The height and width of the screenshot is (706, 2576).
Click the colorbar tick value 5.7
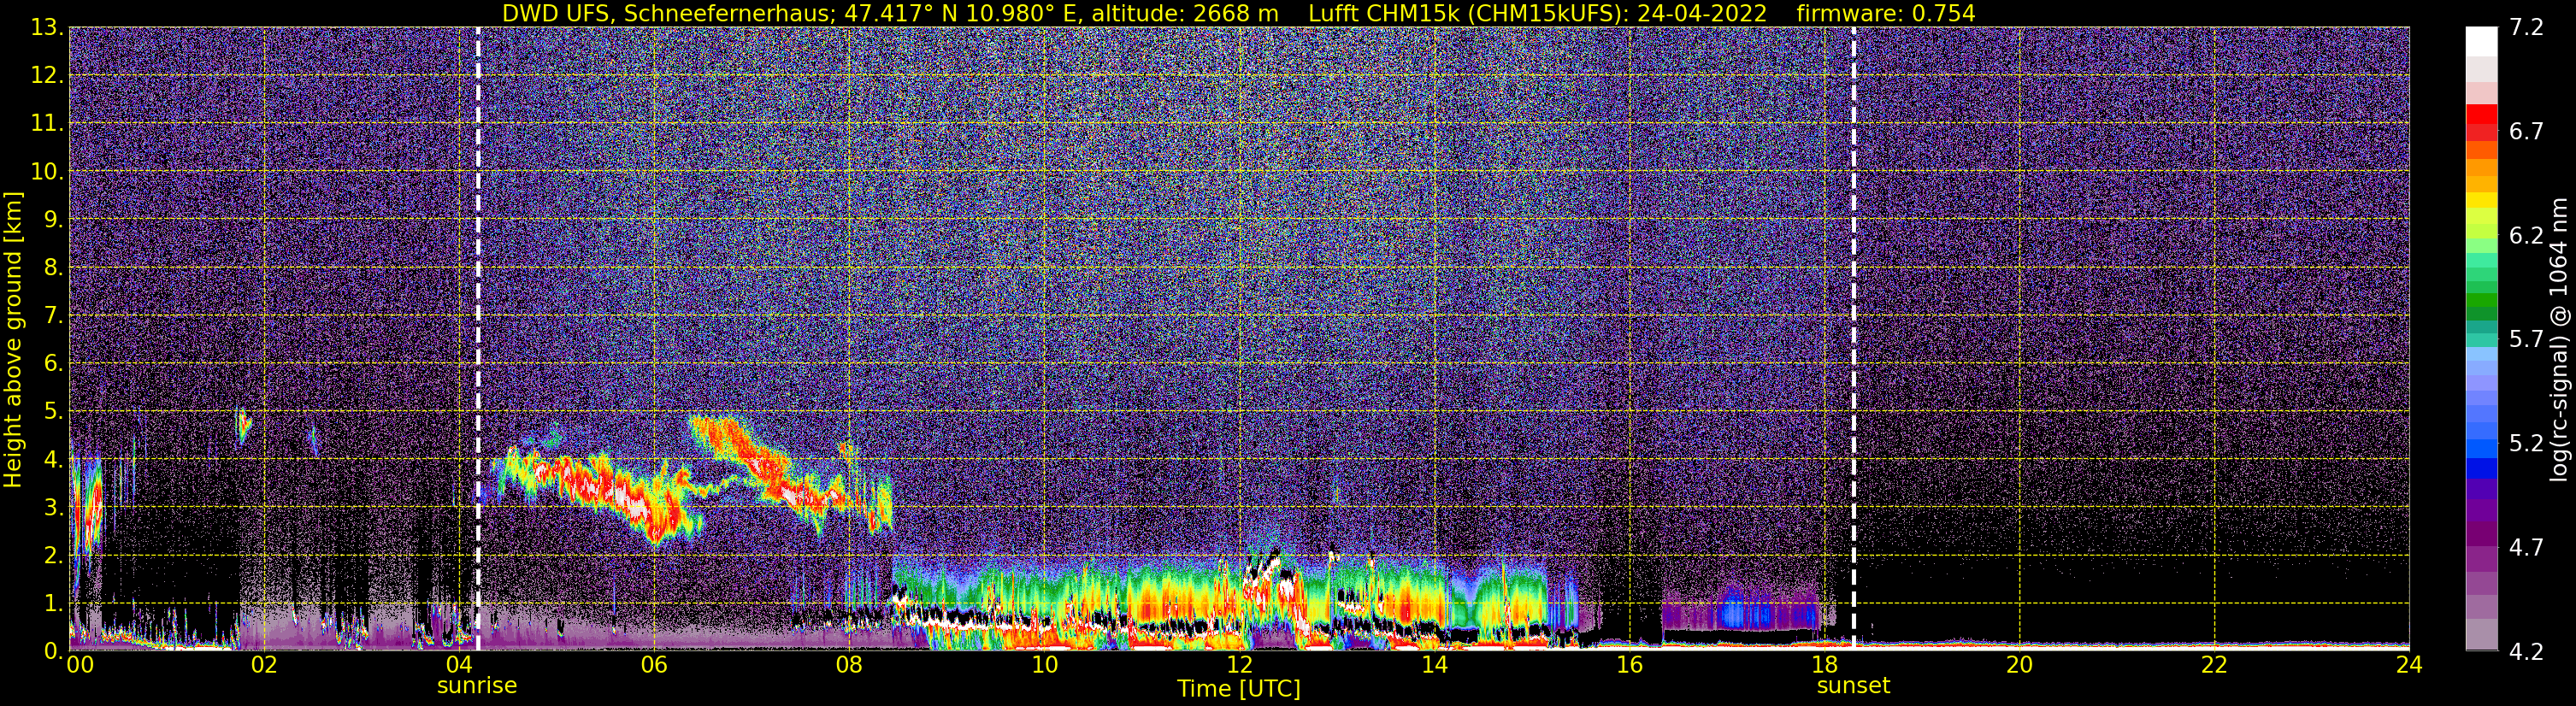coord(2526,339)
